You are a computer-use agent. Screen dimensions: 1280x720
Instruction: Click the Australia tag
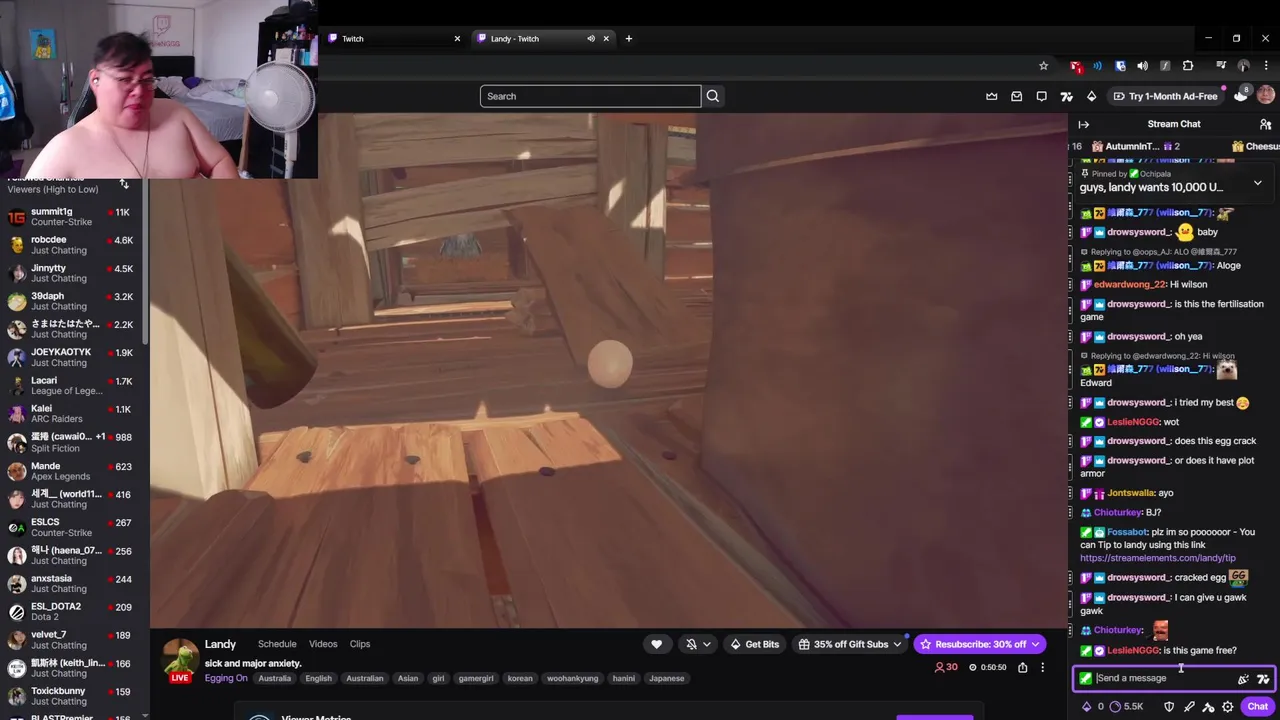(x=275, y=678)
